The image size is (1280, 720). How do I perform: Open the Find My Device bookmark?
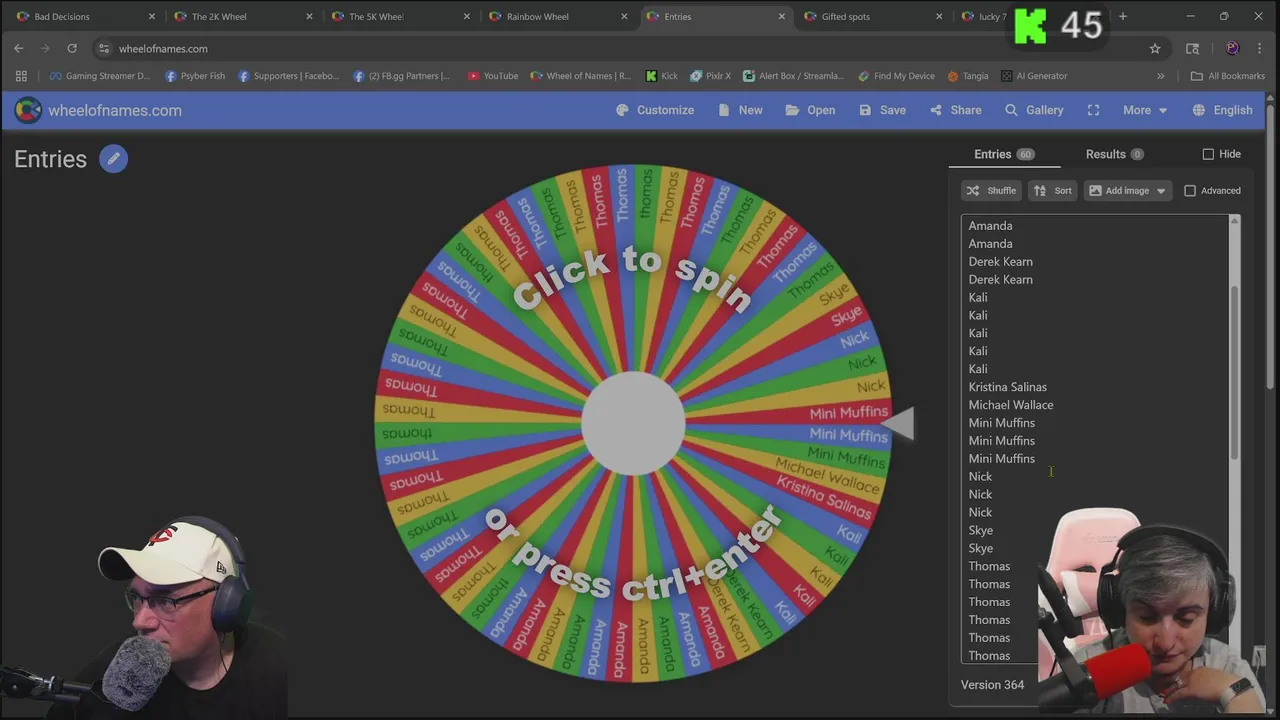click(895, 76)
